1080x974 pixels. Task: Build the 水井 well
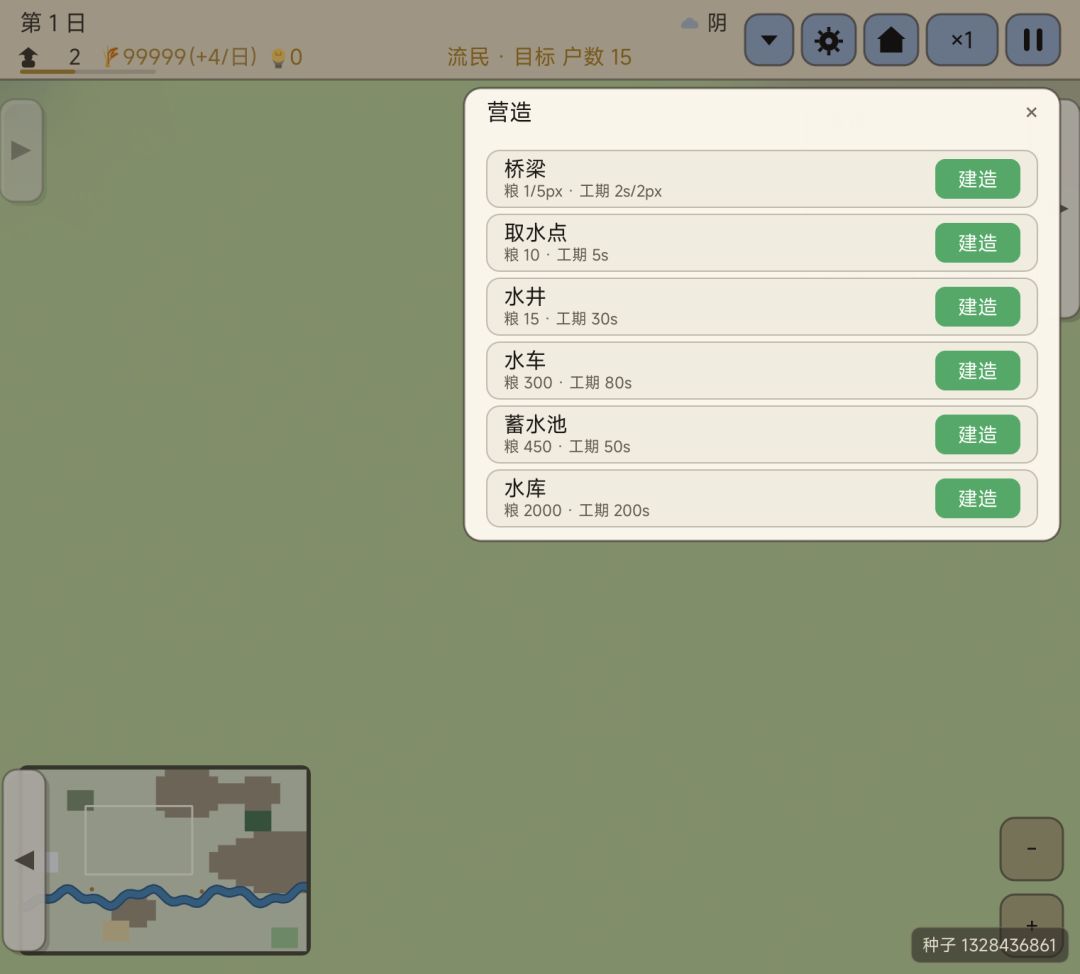tap(977, 307)
